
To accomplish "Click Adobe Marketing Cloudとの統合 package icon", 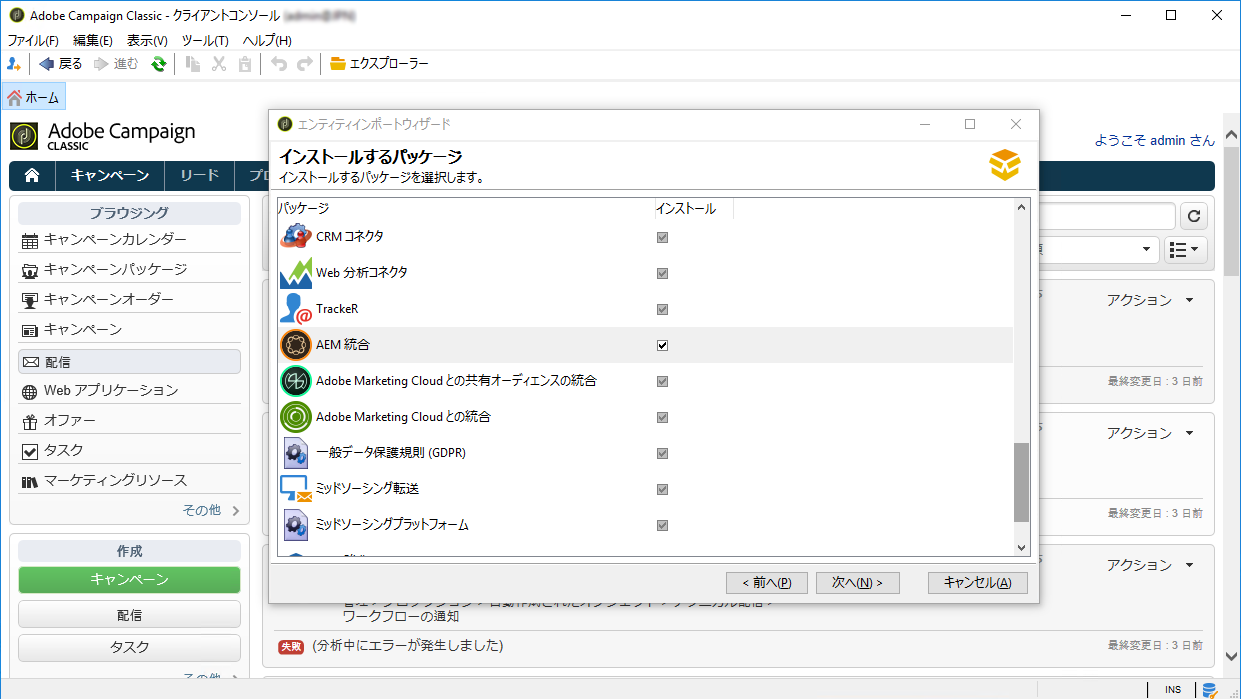I will coord(296,417).
